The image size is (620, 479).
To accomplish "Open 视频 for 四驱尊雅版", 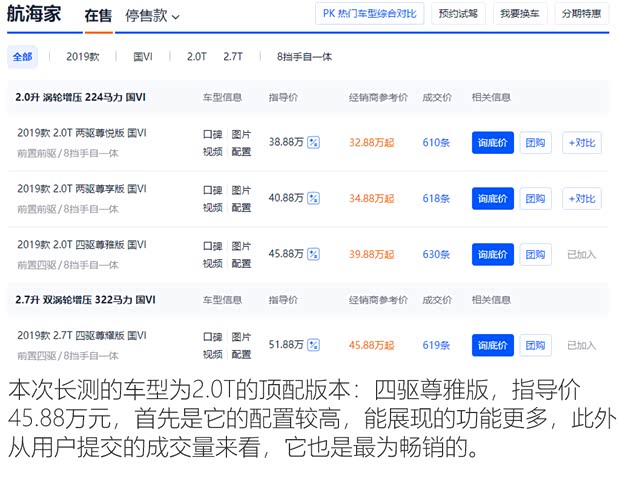I will pyautogui.click(x=213, y=263).
